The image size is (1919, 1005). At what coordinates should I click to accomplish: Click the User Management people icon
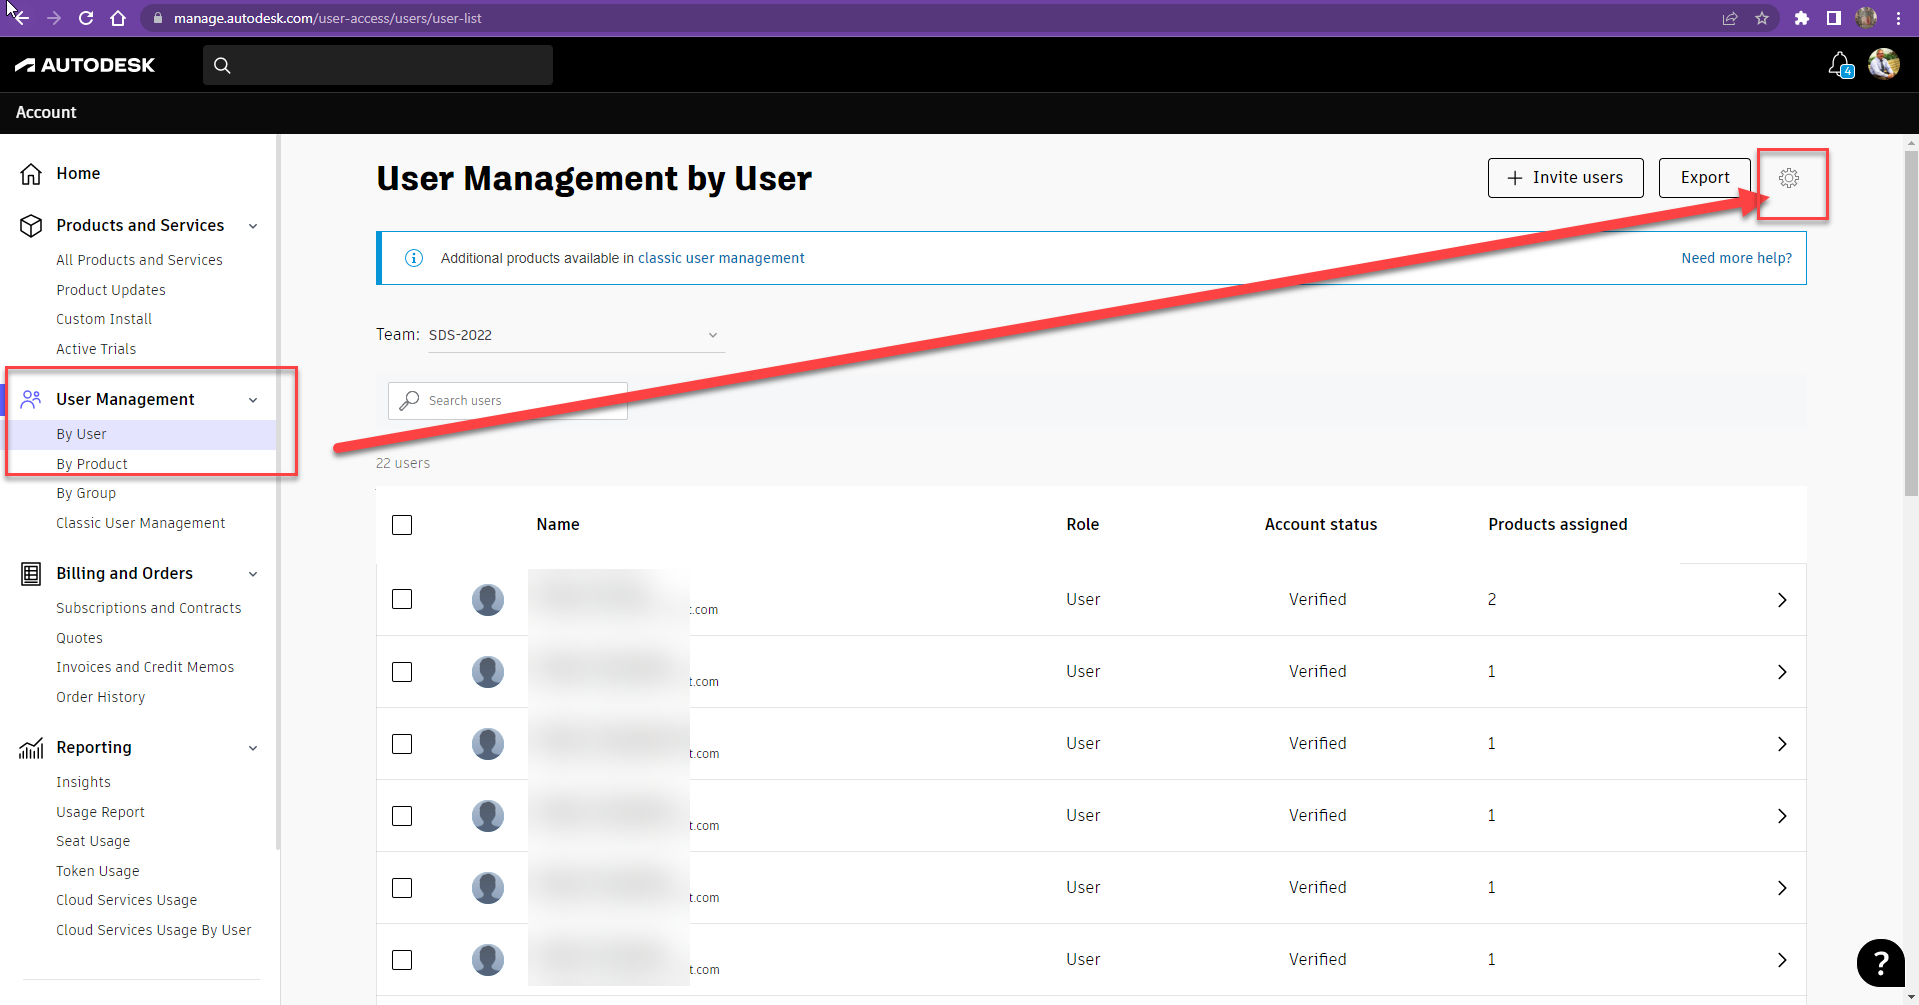pyautogui.click(x=31, y=399)
